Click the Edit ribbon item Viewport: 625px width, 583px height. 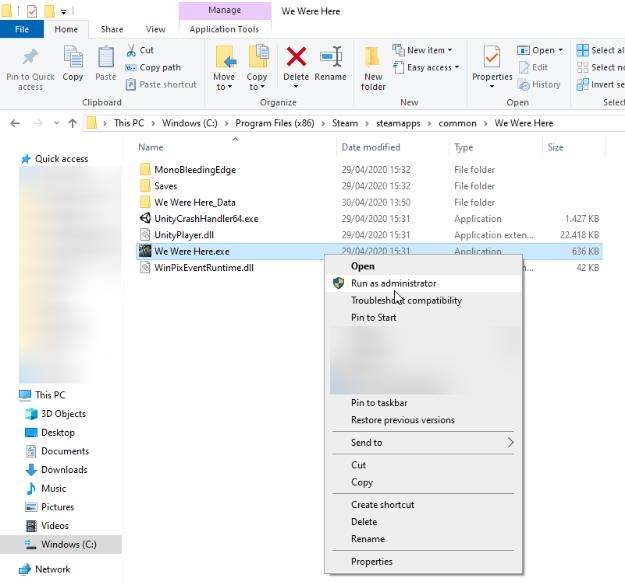tap(533, 67)
